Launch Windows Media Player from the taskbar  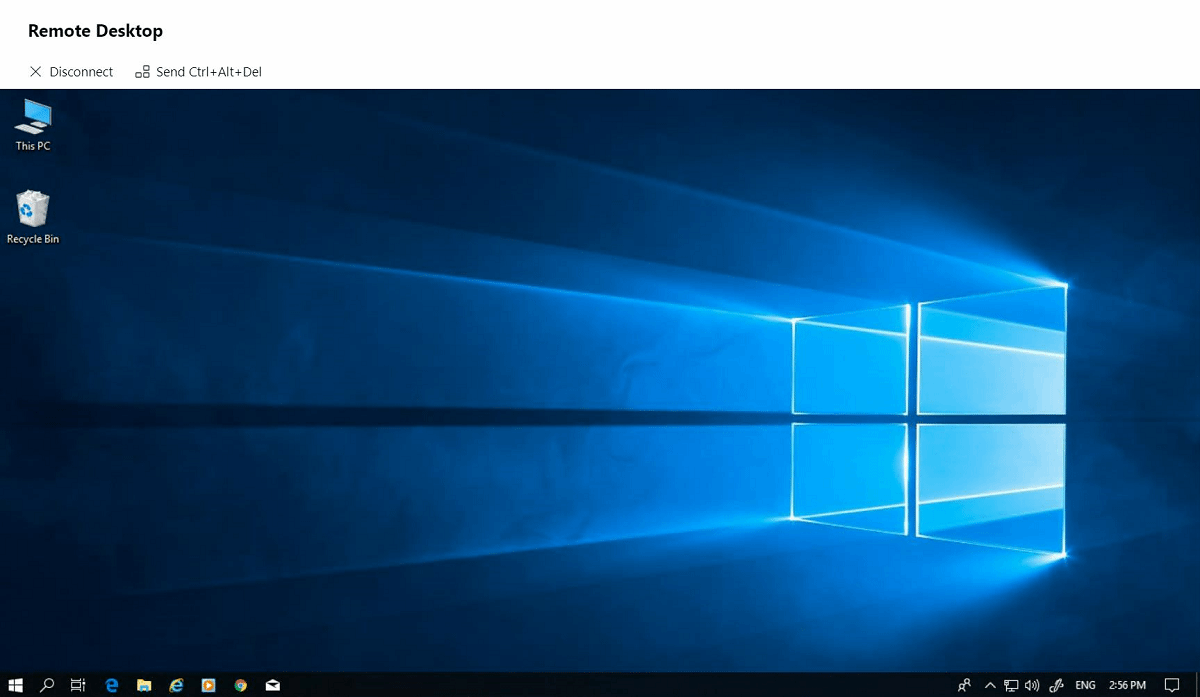click(x=208, y=685)
